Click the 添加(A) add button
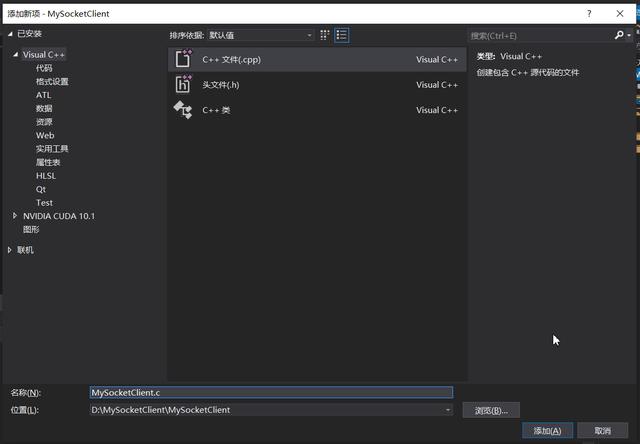 tap(547, 431)
